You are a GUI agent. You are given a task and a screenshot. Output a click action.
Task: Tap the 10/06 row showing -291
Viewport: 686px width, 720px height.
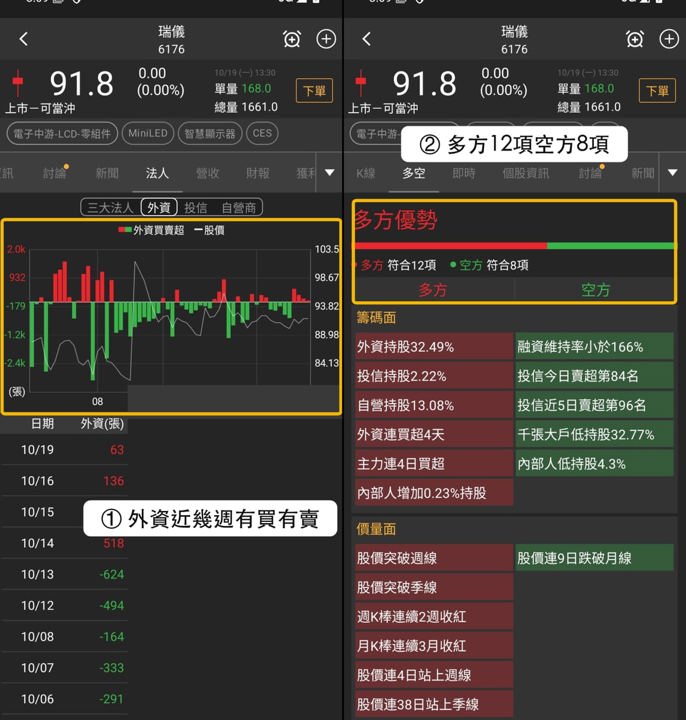tap(64, 699)
